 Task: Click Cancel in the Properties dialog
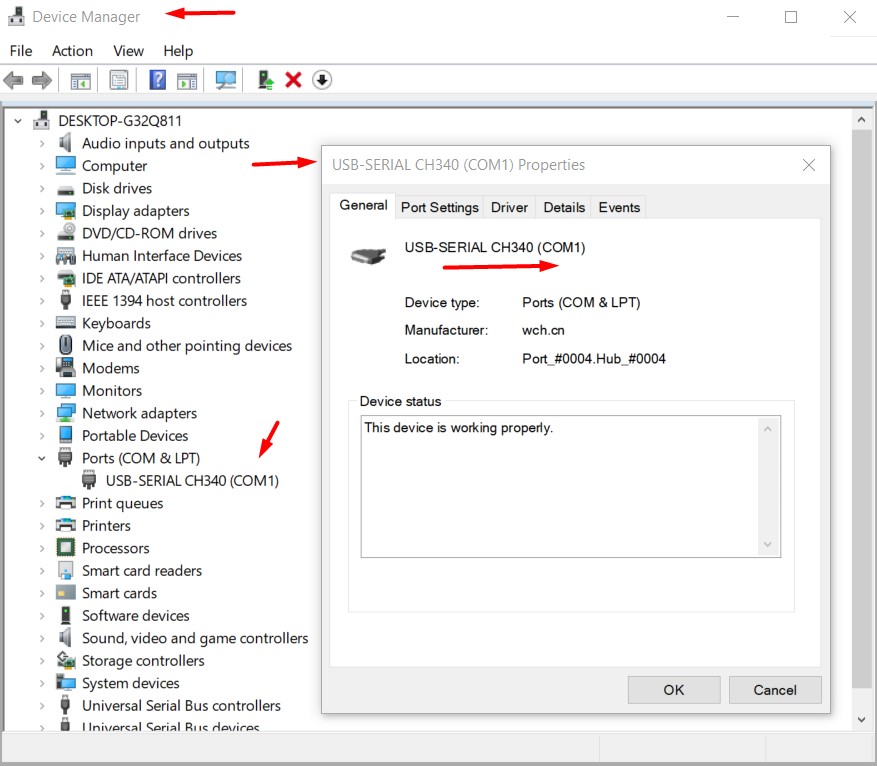tap(775, 690)
